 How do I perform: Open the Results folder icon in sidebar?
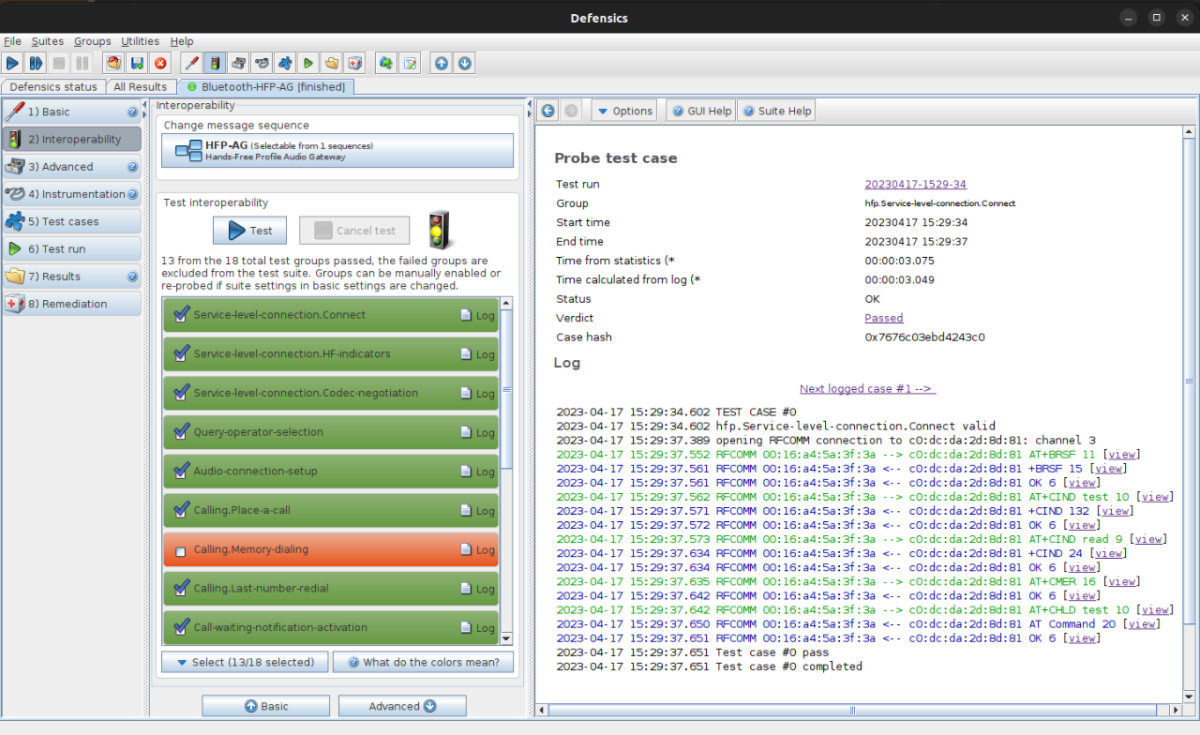coord(14,276)
